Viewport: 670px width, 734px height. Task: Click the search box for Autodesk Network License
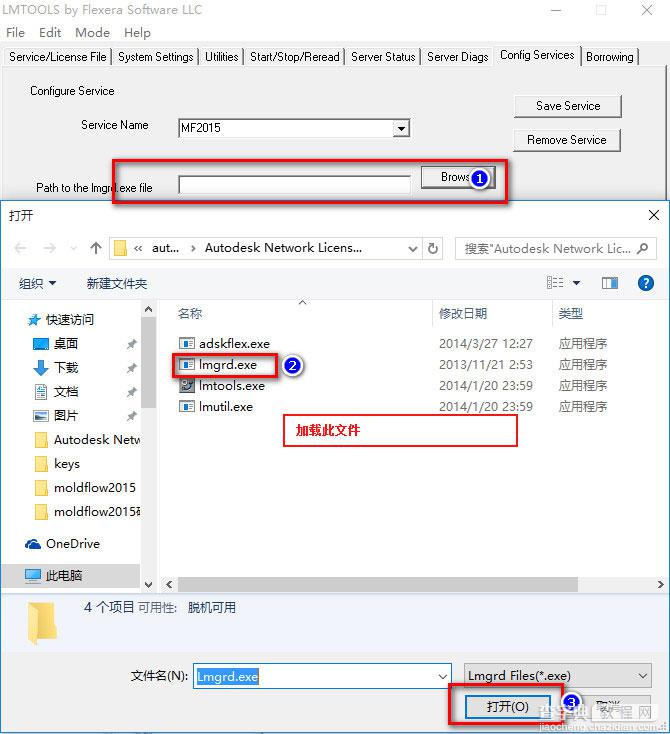(x=555, y=249)
